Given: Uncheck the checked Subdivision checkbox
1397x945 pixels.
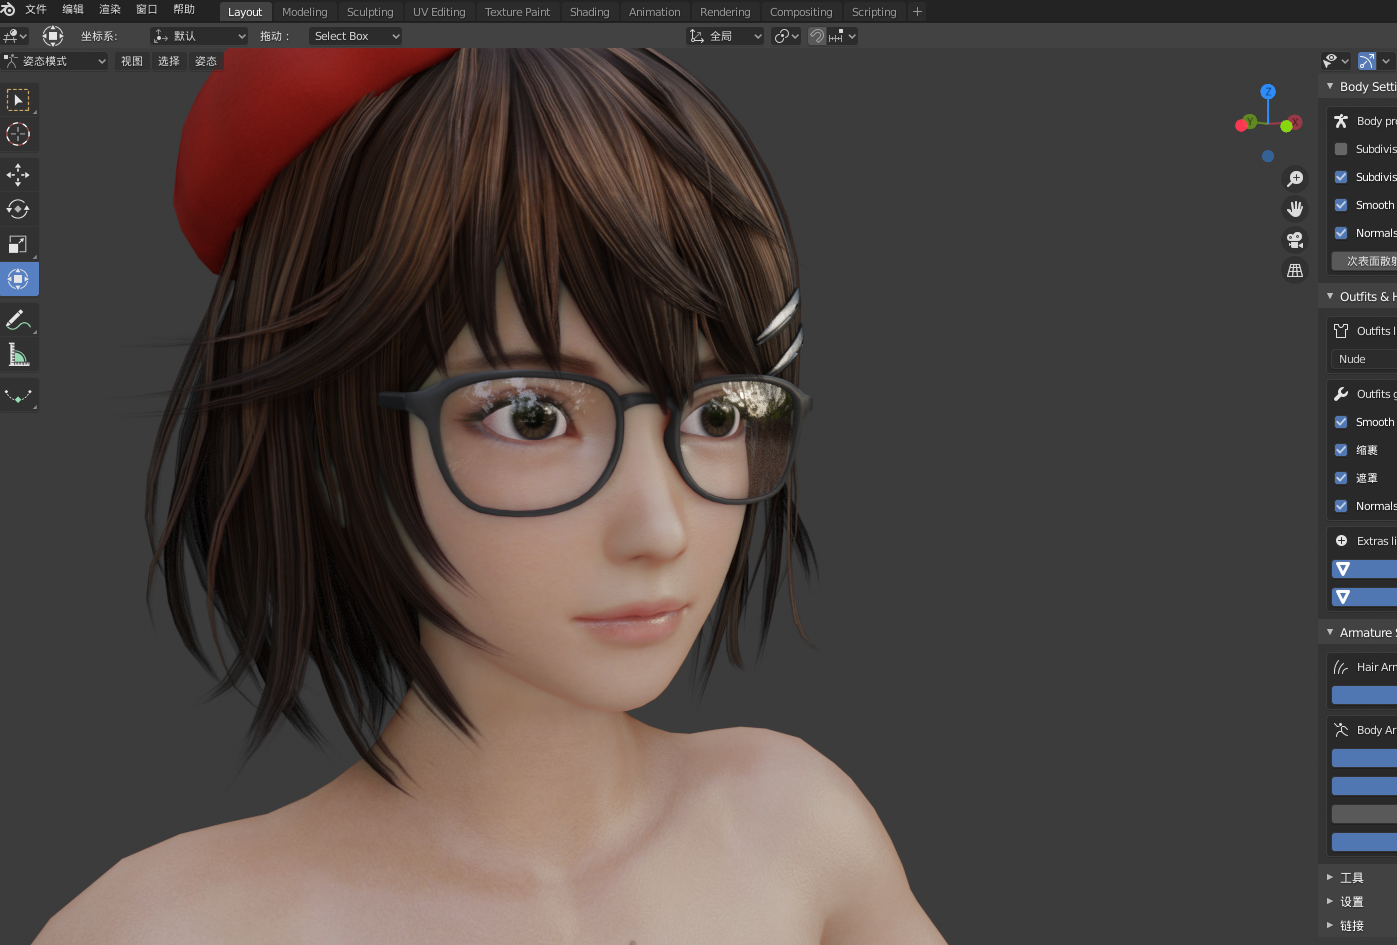Looking at the screenshot, I should coord(1341,177).
